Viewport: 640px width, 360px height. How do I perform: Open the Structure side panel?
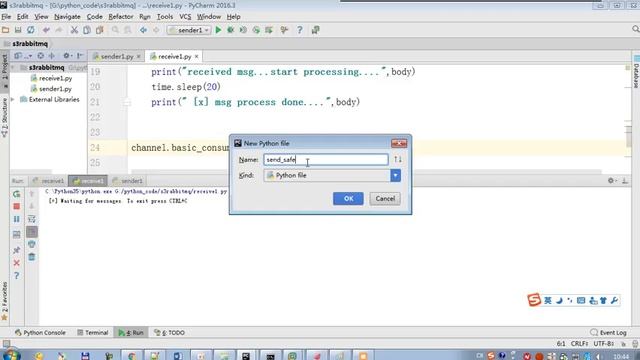(4, 118)
